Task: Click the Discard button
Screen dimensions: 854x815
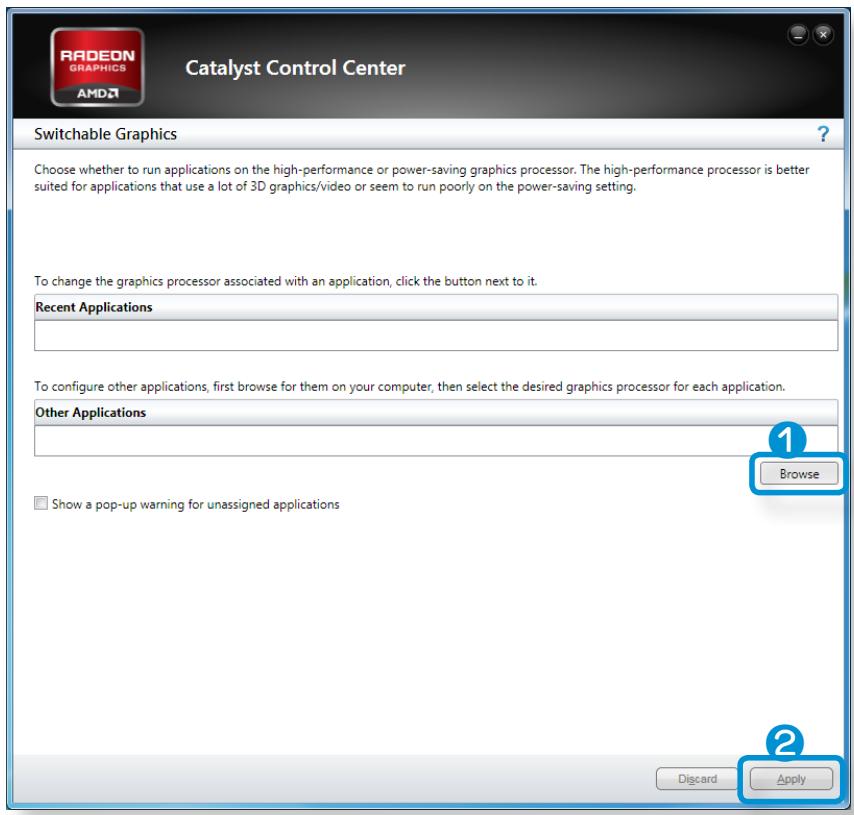Action: (697, 779)
